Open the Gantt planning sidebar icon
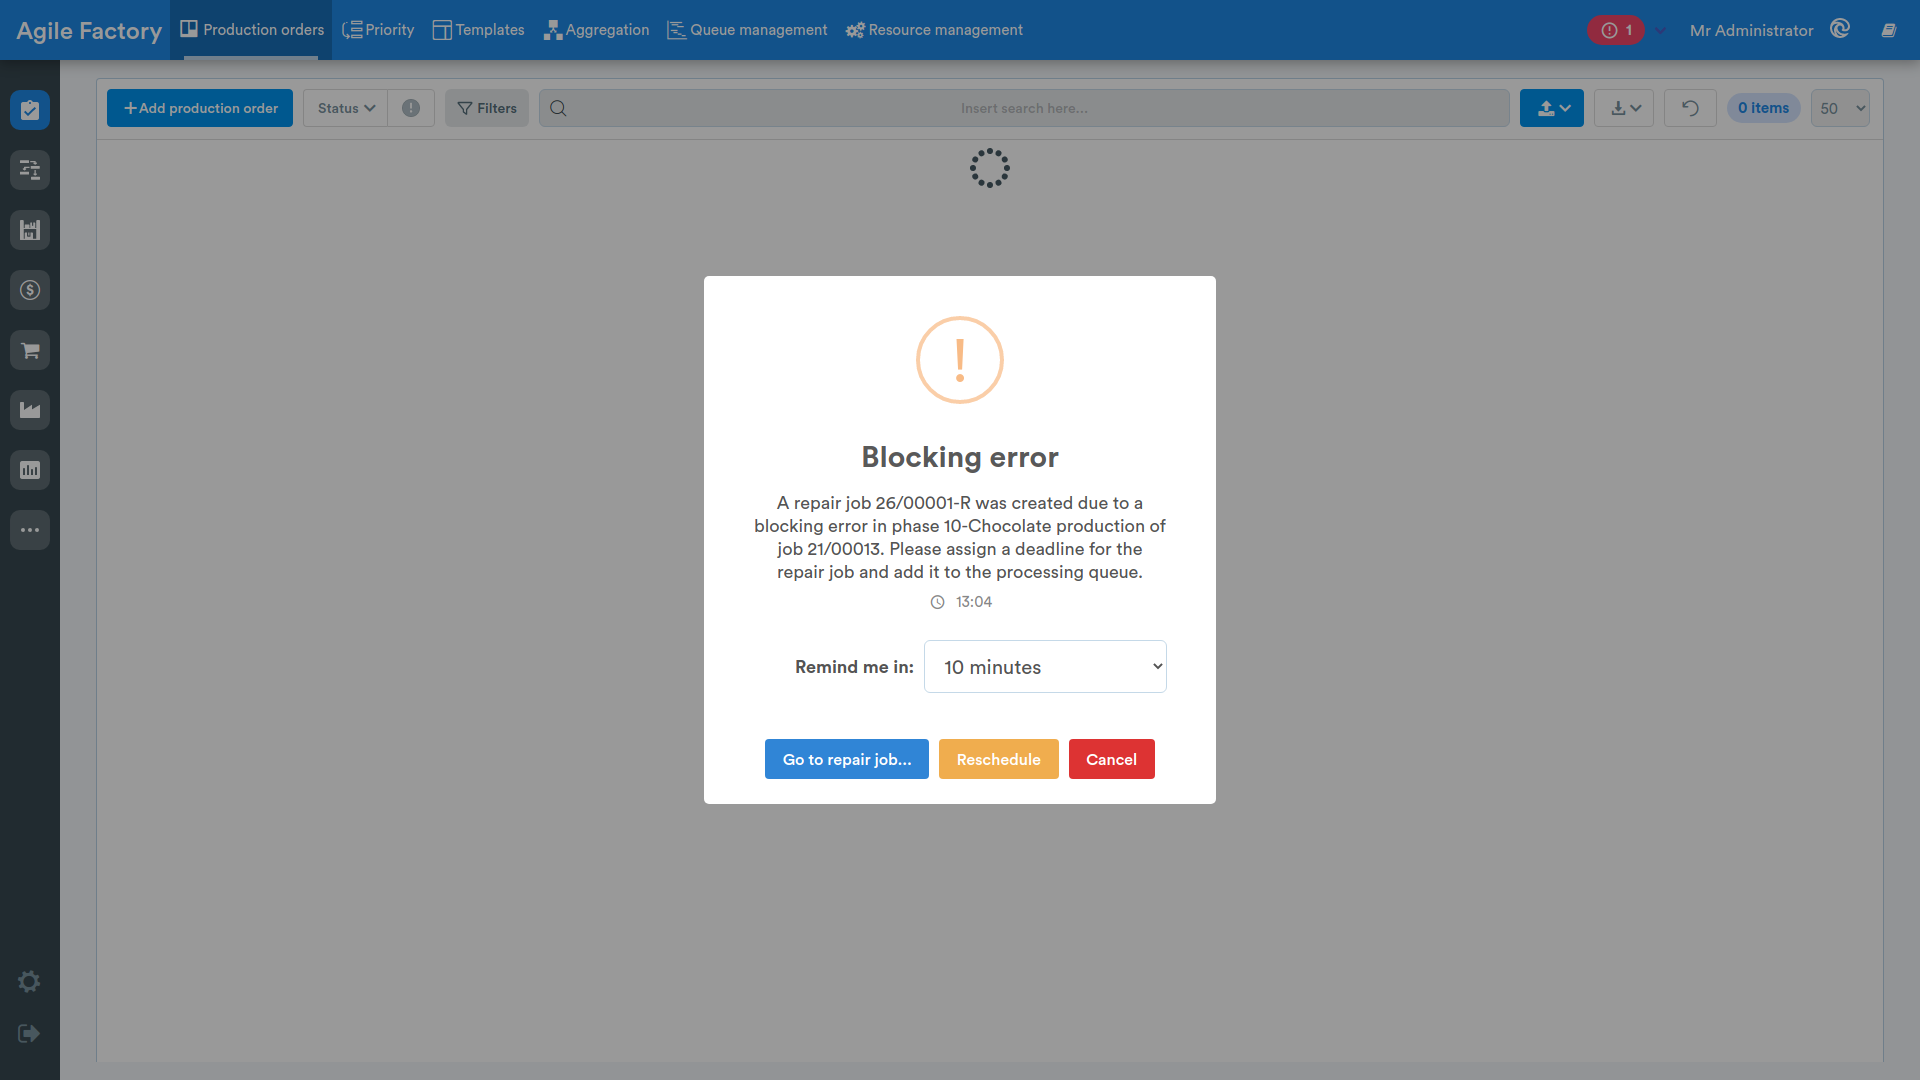 [x=30, y=170]
